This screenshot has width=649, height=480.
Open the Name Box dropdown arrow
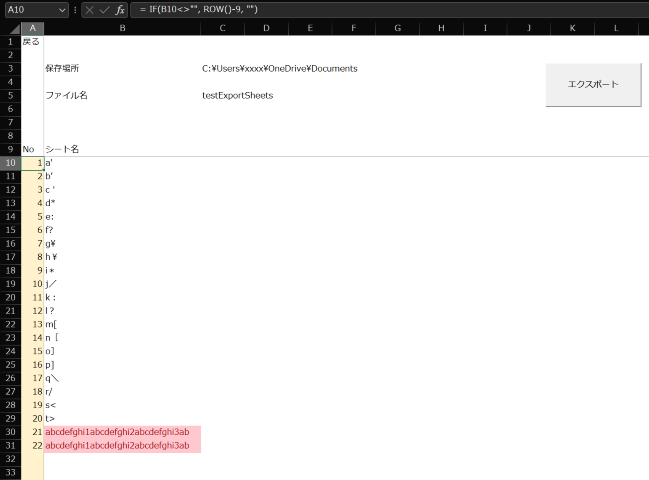(62, 10)
